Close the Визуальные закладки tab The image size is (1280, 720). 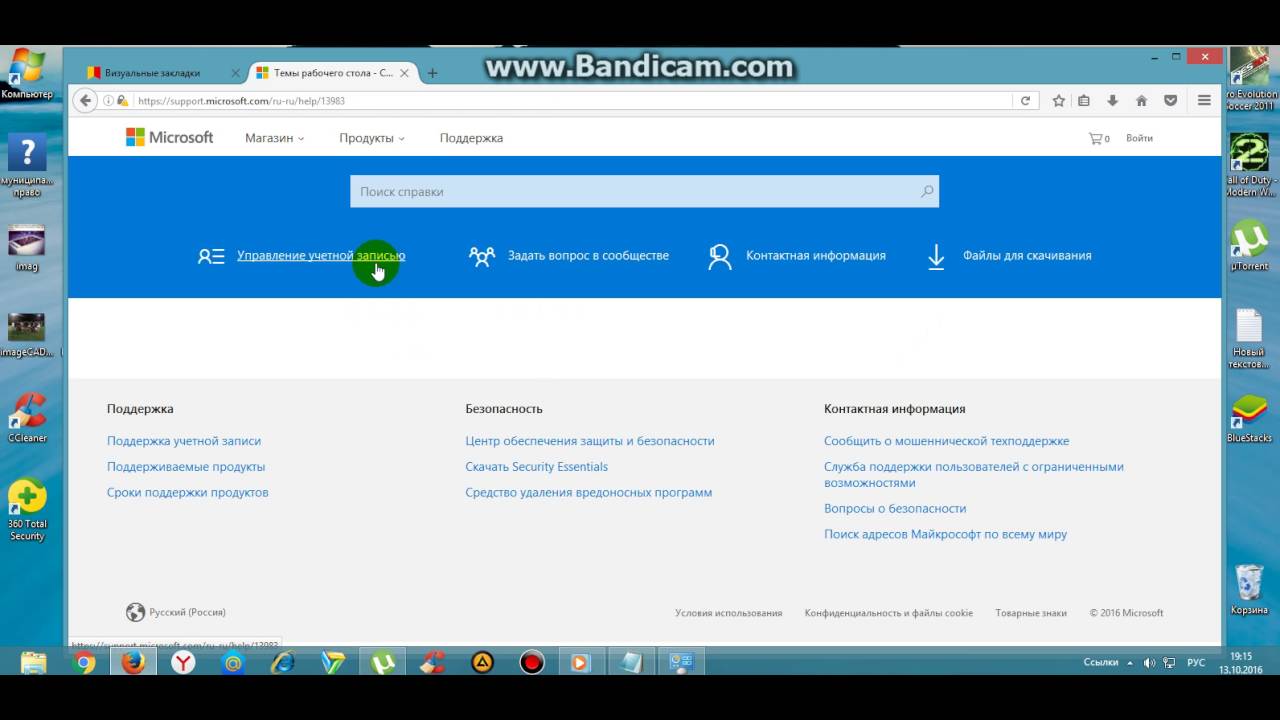pos(235,73)
